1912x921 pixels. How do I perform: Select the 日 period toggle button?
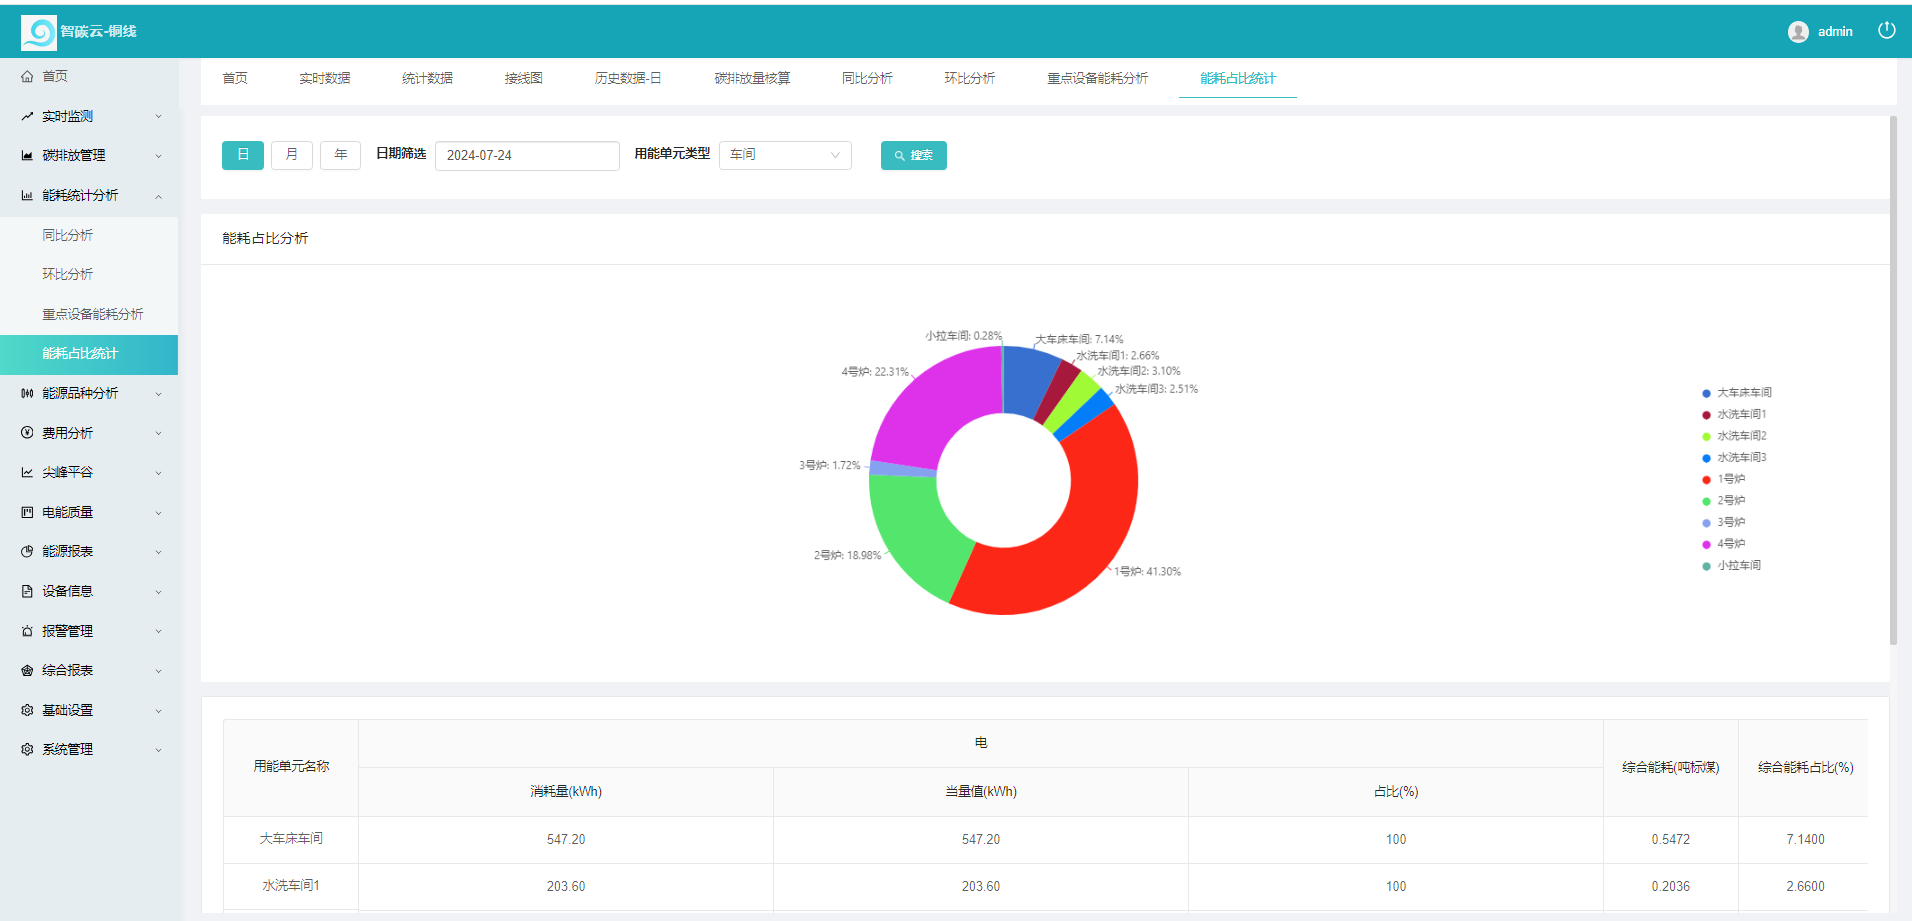tap(242, 155)
